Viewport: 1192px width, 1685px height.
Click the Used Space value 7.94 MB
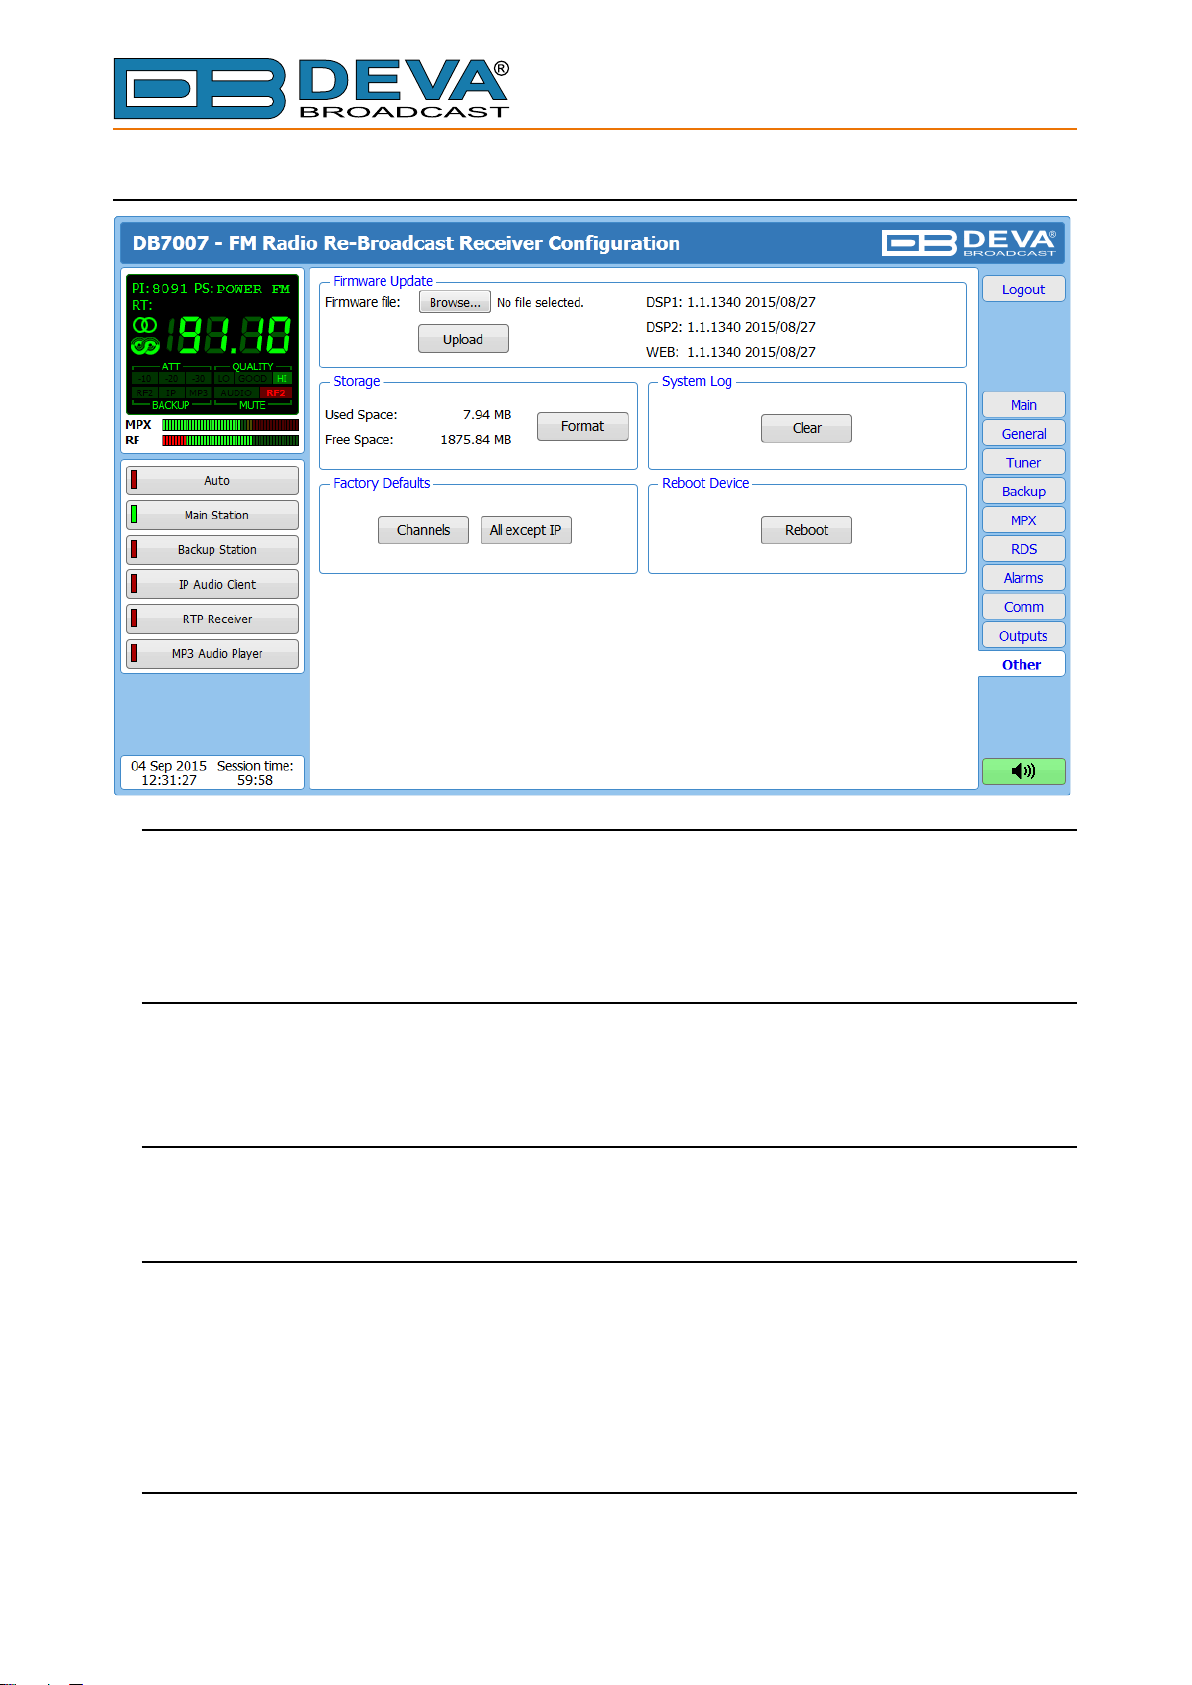tap(487, 414)
